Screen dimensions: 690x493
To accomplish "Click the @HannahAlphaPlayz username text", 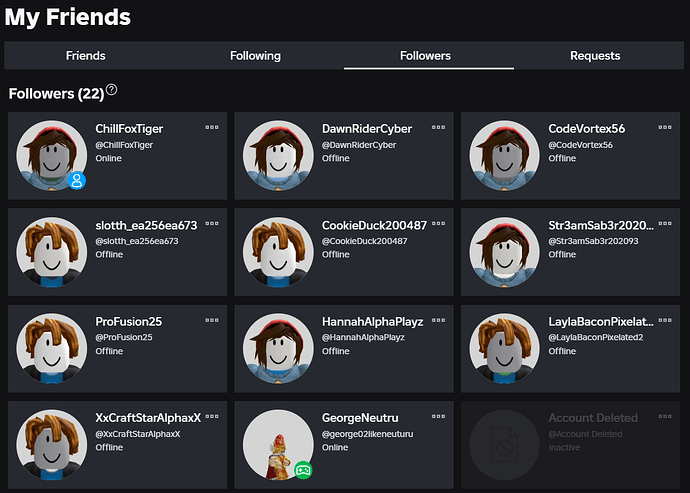I will [x=363, y=338].
